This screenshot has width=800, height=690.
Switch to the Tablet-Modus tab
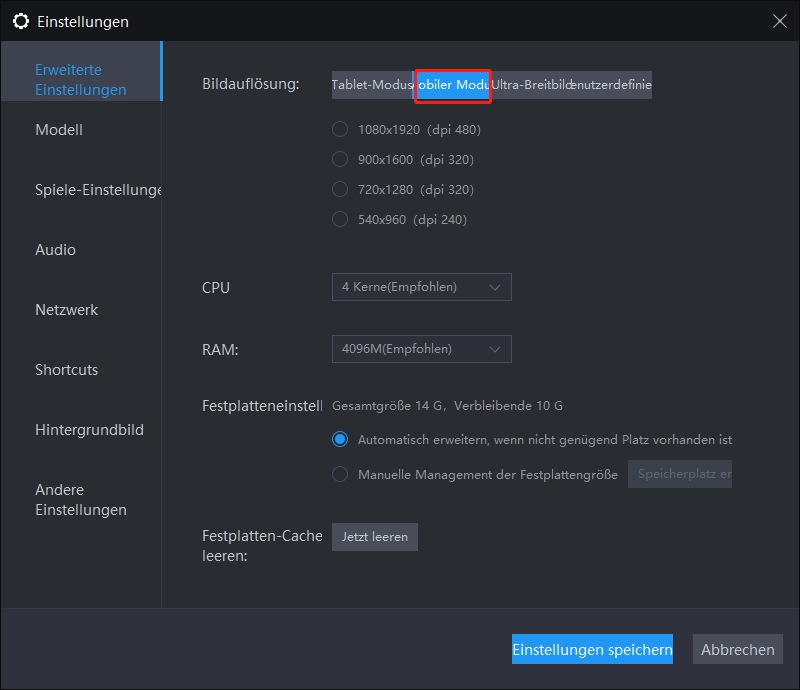coord(373,85)
